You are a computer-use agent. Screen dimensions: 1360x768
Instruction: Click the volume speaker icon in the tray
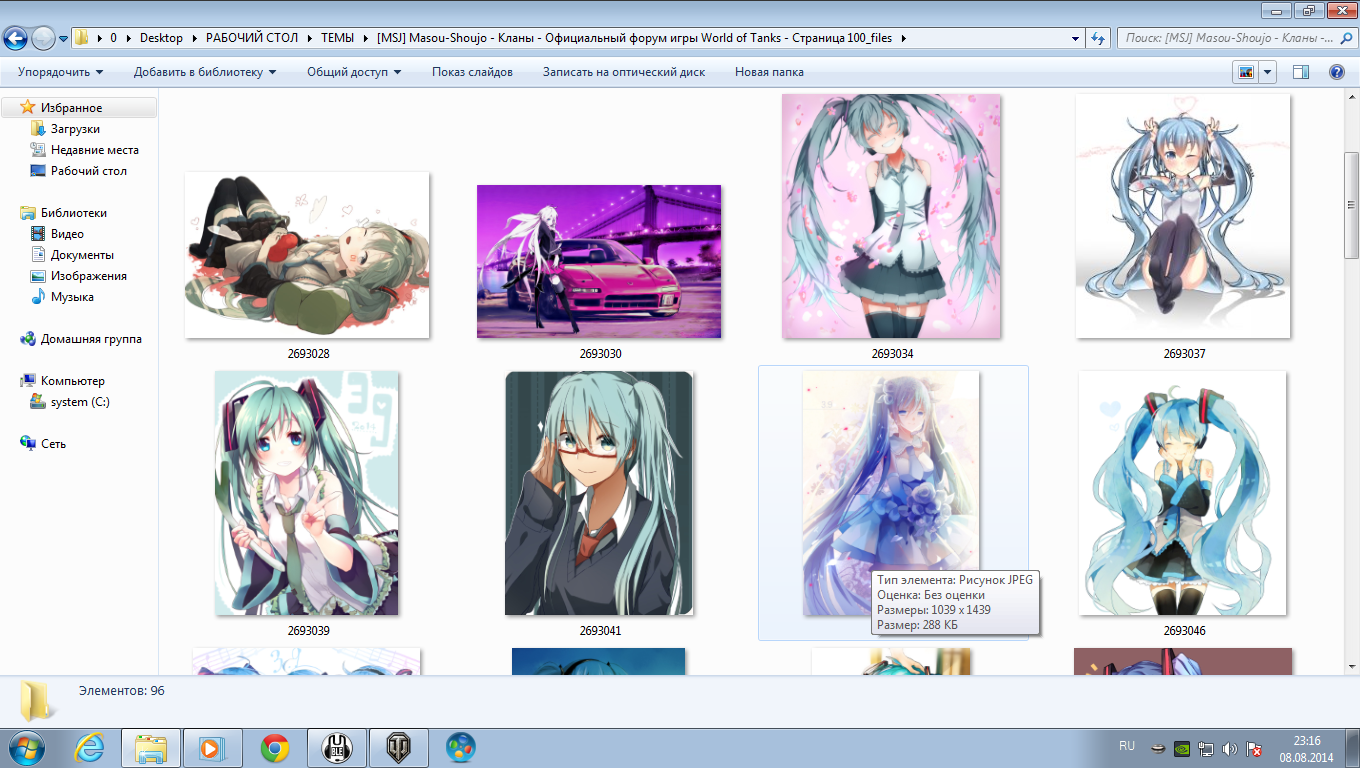(1230, 748)
